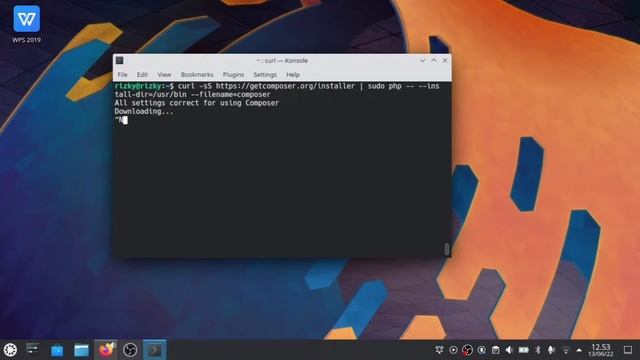This screenshot has height=360, width=640.
Task: Open the Wi-Fi networks tray icon
Action: tap(566, 350)
